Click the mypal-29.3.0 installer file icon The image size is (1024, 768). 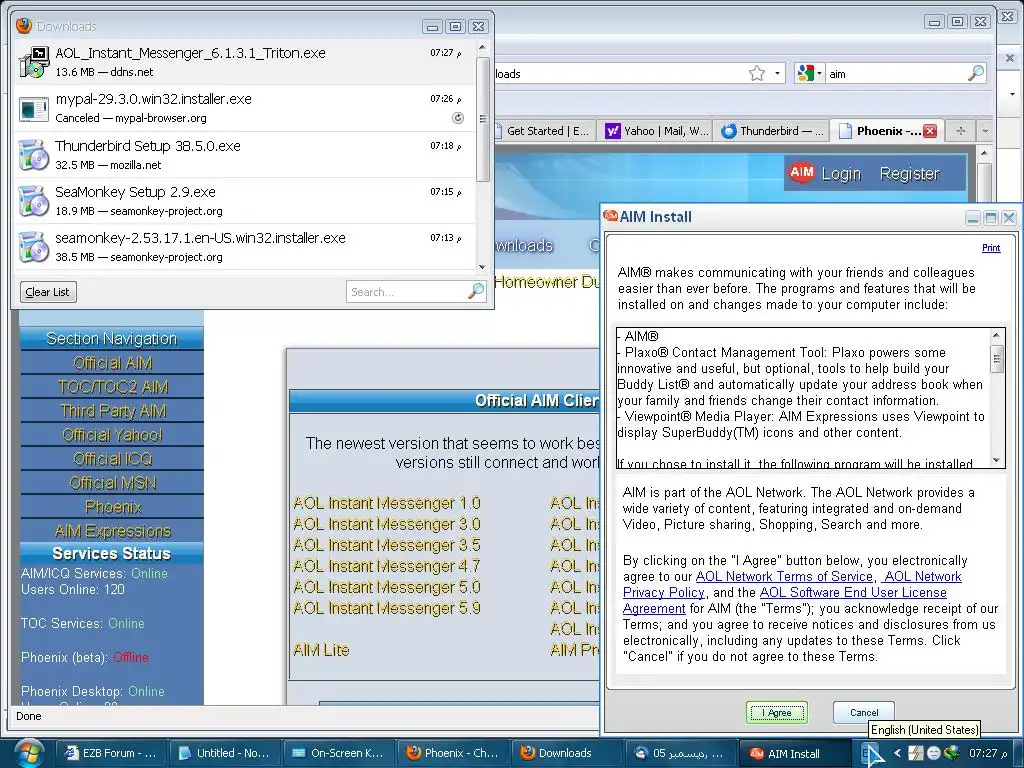pyautogui.click(x=34, y=108)
